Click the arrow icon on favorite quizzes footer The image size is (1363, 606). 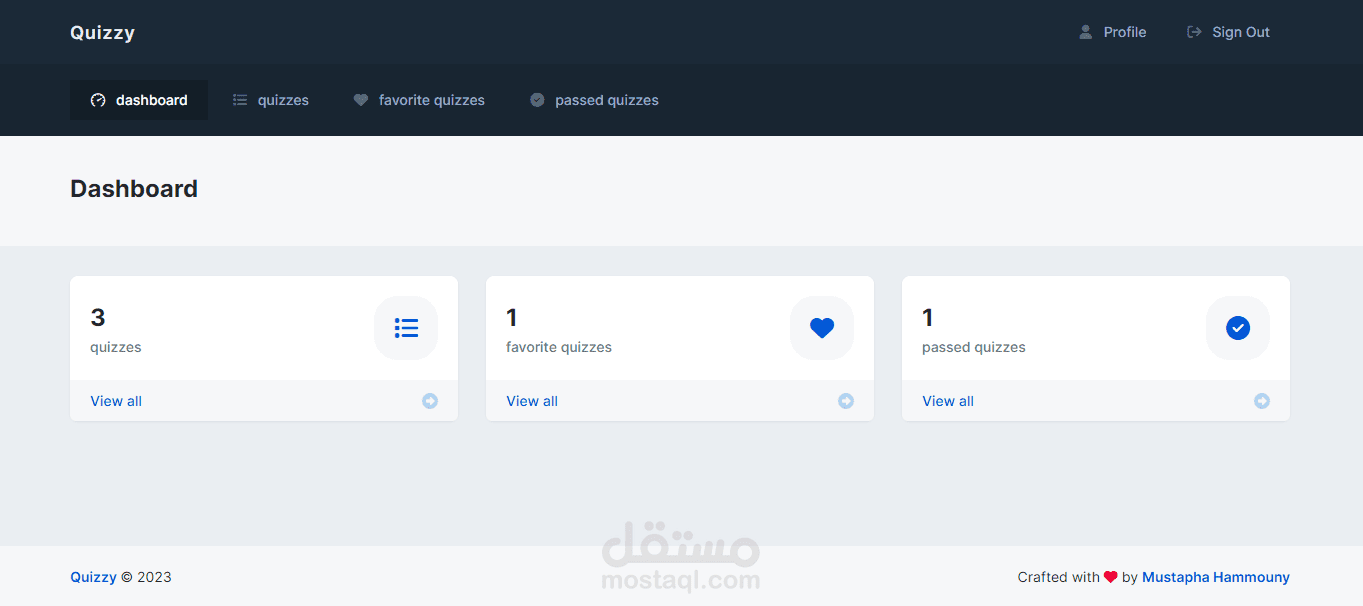tap(846, 401)
